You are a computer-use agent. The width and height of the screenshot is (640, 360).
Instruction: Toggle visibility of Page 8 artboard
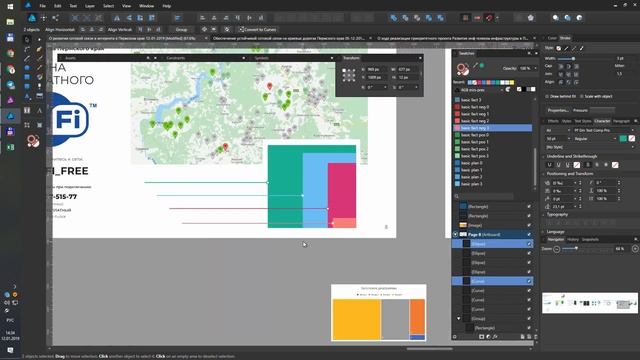(529, 235)
